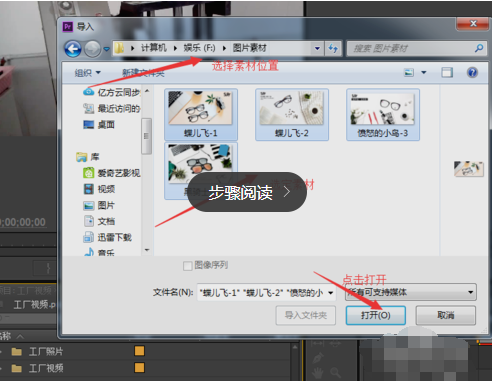
Task: Click the 取消 button
Action: click(x=446, y=315)
